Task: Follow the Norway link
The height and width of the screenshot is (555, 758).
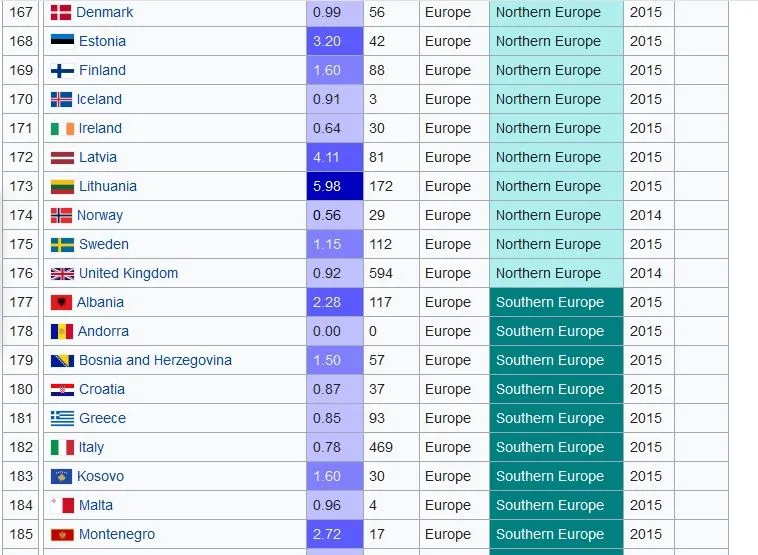Action: point(100,216)
